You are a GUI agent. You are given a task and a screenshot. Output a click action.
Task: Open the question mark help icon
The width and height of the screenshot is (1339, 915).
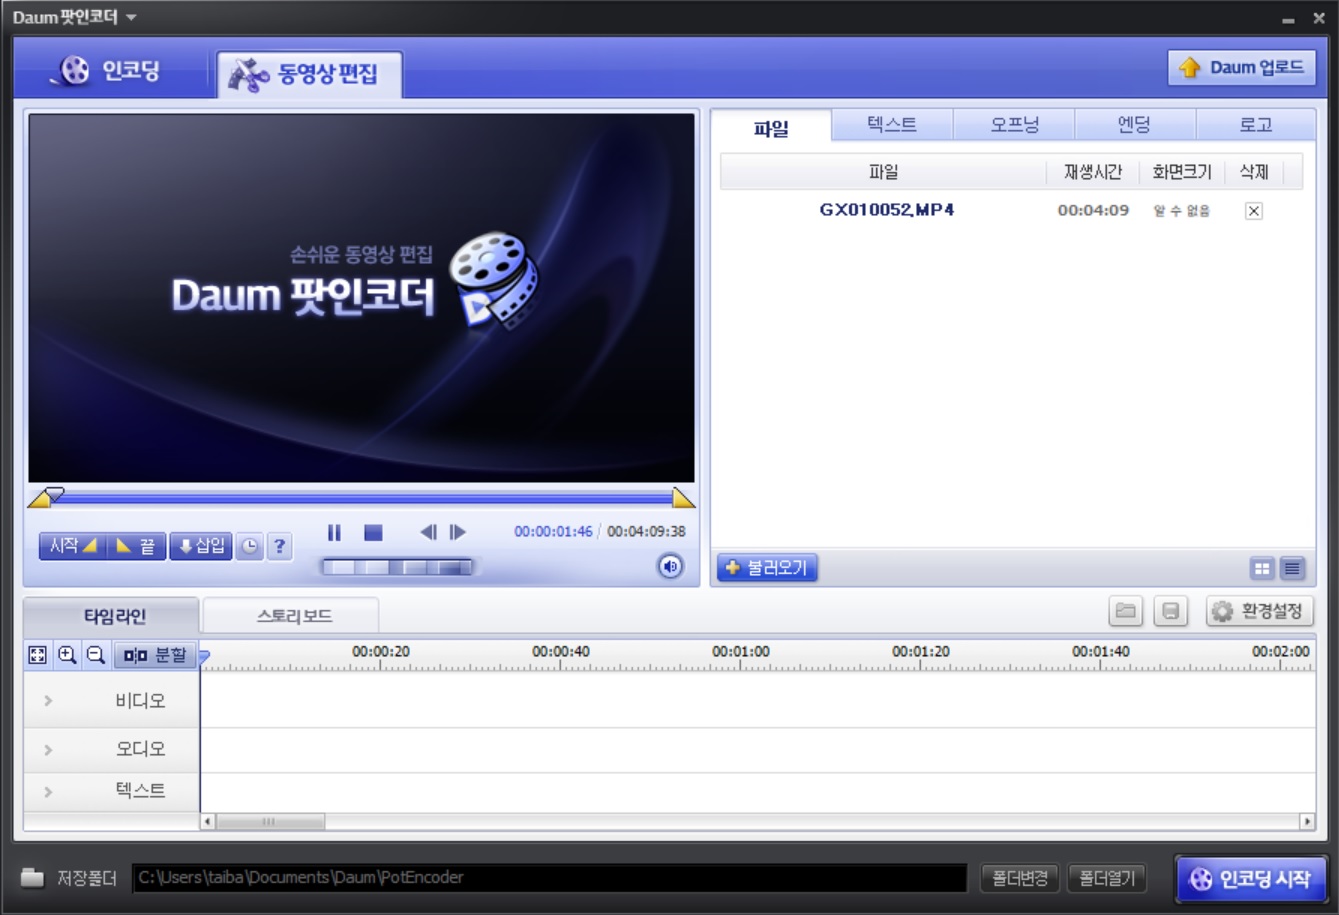pyautogui.click(x=280, y=546)
